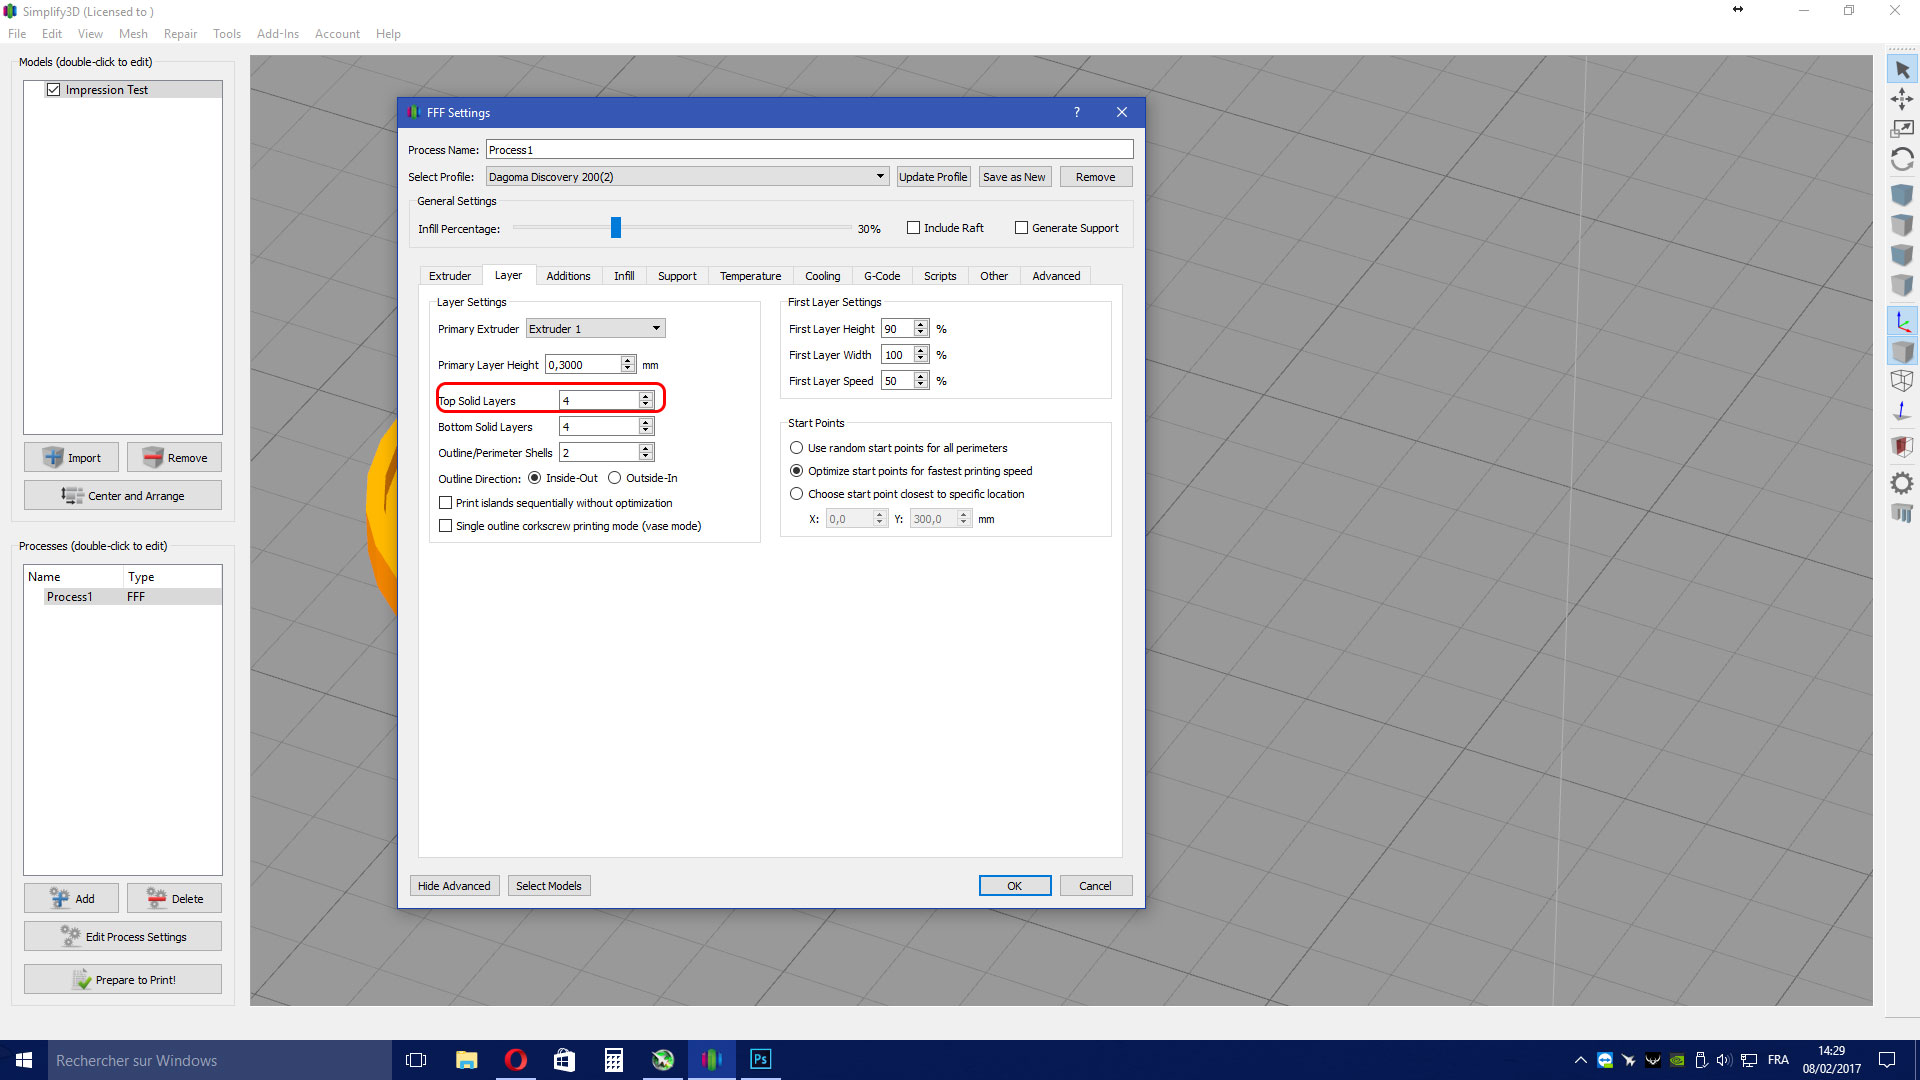
Task: Open the Temperature tab
Action: coord(750,276)
